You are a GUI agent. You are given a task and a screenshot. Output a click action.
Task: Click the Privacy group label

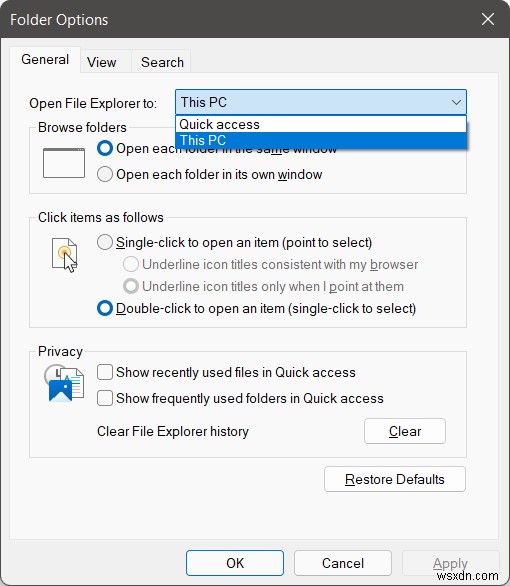[60, 352]
